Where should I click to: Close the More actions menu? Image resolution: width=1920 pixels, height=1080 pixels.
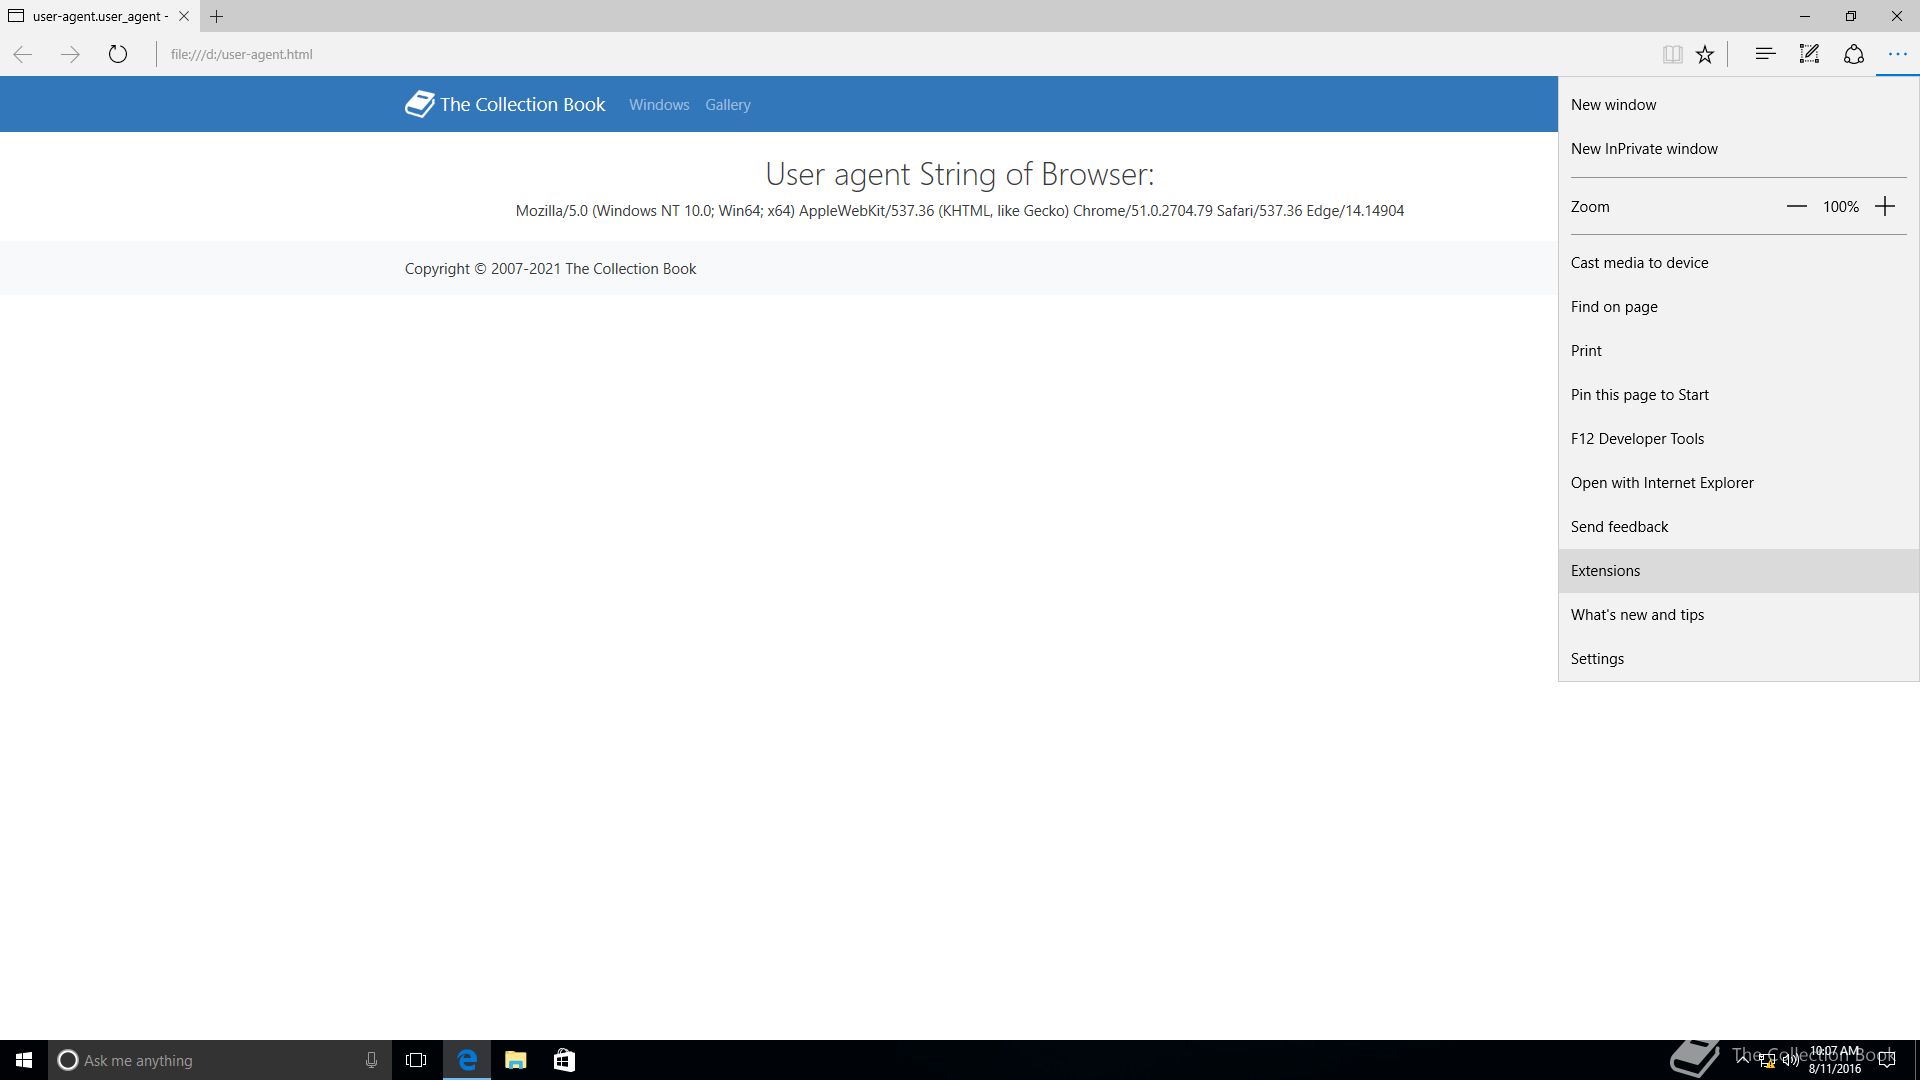[1897, 54]
